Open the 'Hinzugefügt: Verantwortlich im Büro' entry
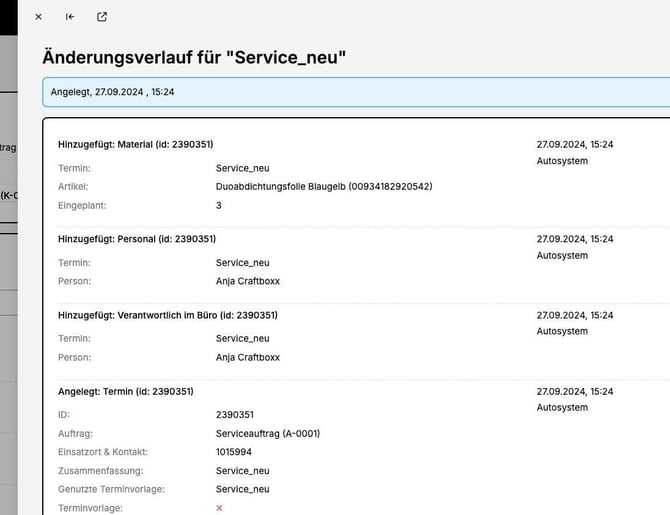This screenshot has width=670, height=515. pyautogui.click(x=167, y=315)
